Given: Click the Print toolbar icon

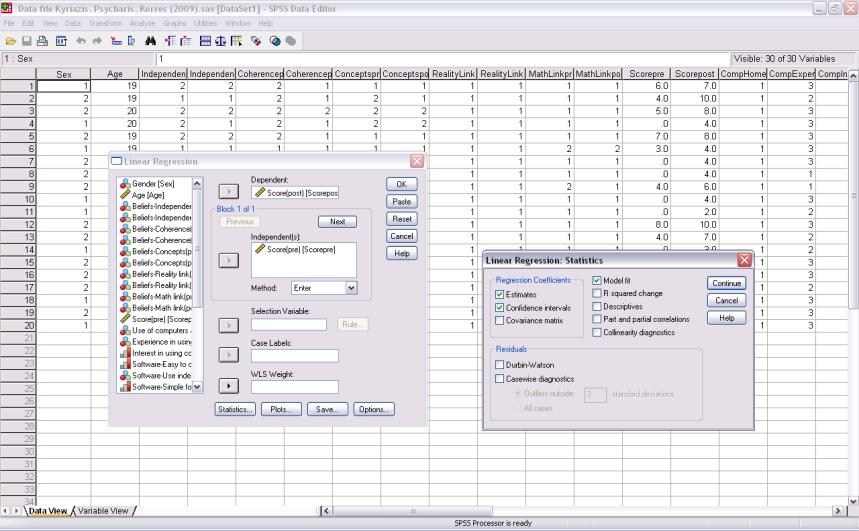Looking at the screenshot, I should (x=42, y=41).
